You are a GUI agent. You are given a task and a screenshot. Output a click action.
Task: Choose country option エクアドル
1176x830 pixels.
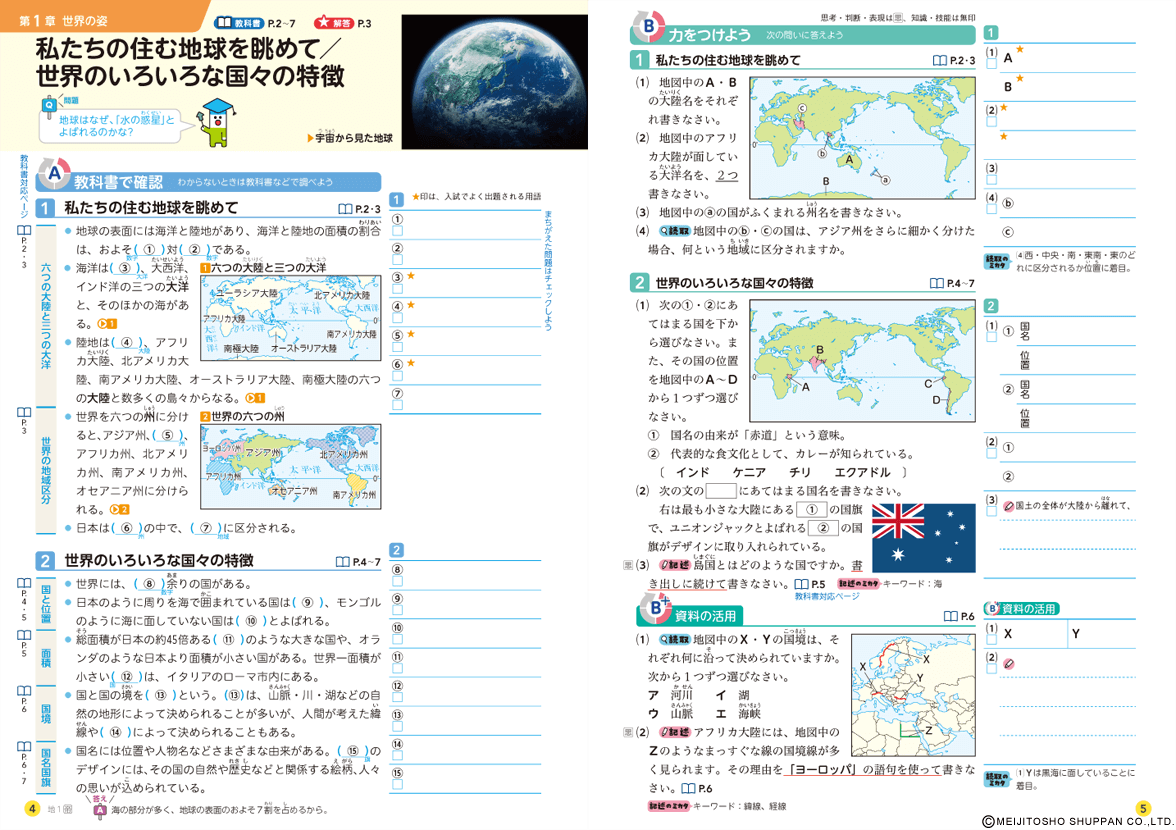[x=862, y=472]
